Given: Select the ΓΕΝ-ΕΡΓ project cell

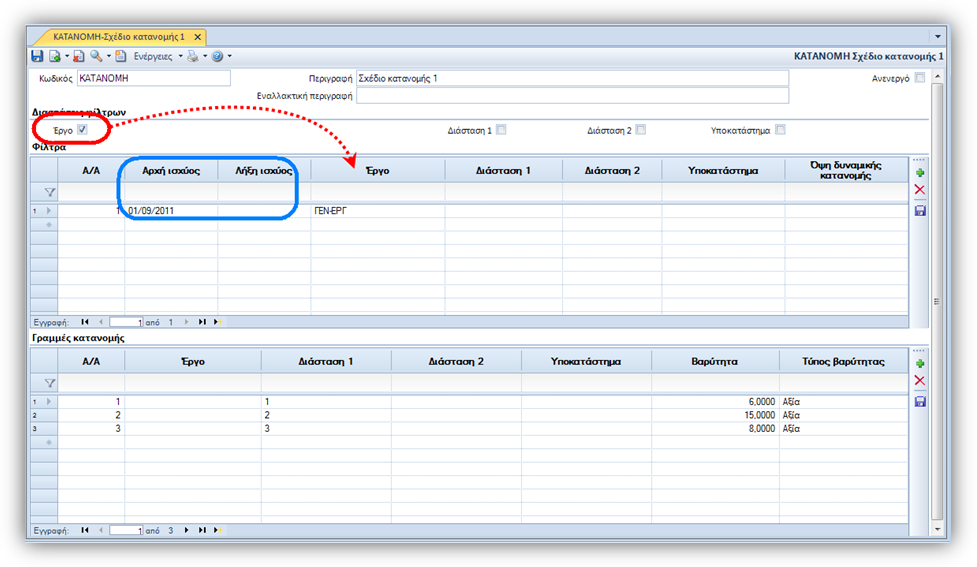Looking at the screenshot, I should 378,211.
